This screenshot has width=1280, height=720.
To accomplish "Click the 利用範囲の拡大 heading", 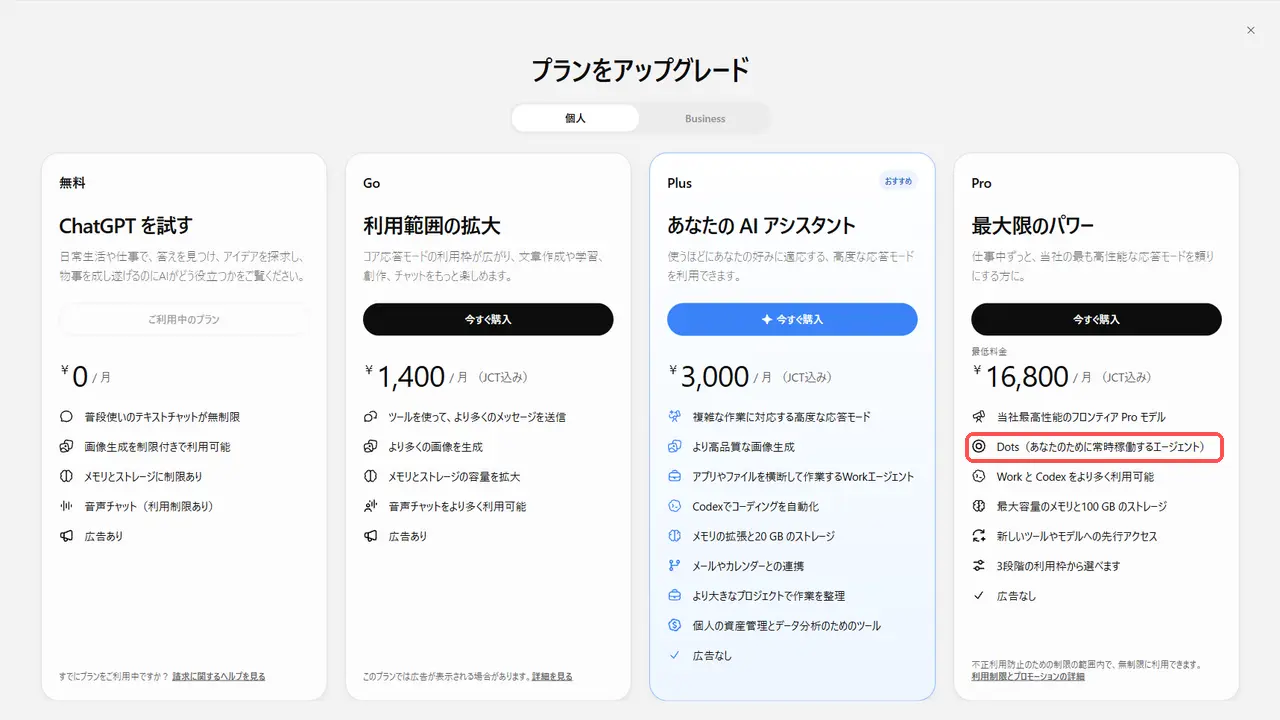I will pos(431,225).
